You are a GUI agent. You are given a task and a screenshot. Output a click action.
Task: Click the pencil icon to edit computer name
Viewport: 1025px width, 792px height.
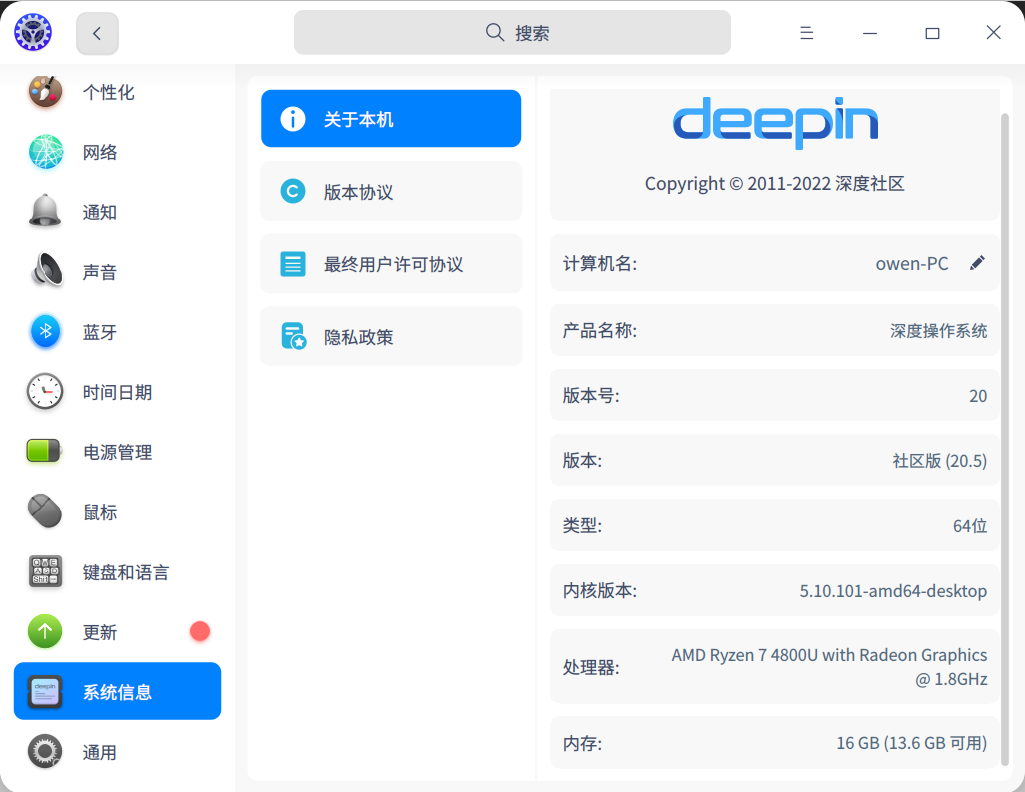coord(977,263)
